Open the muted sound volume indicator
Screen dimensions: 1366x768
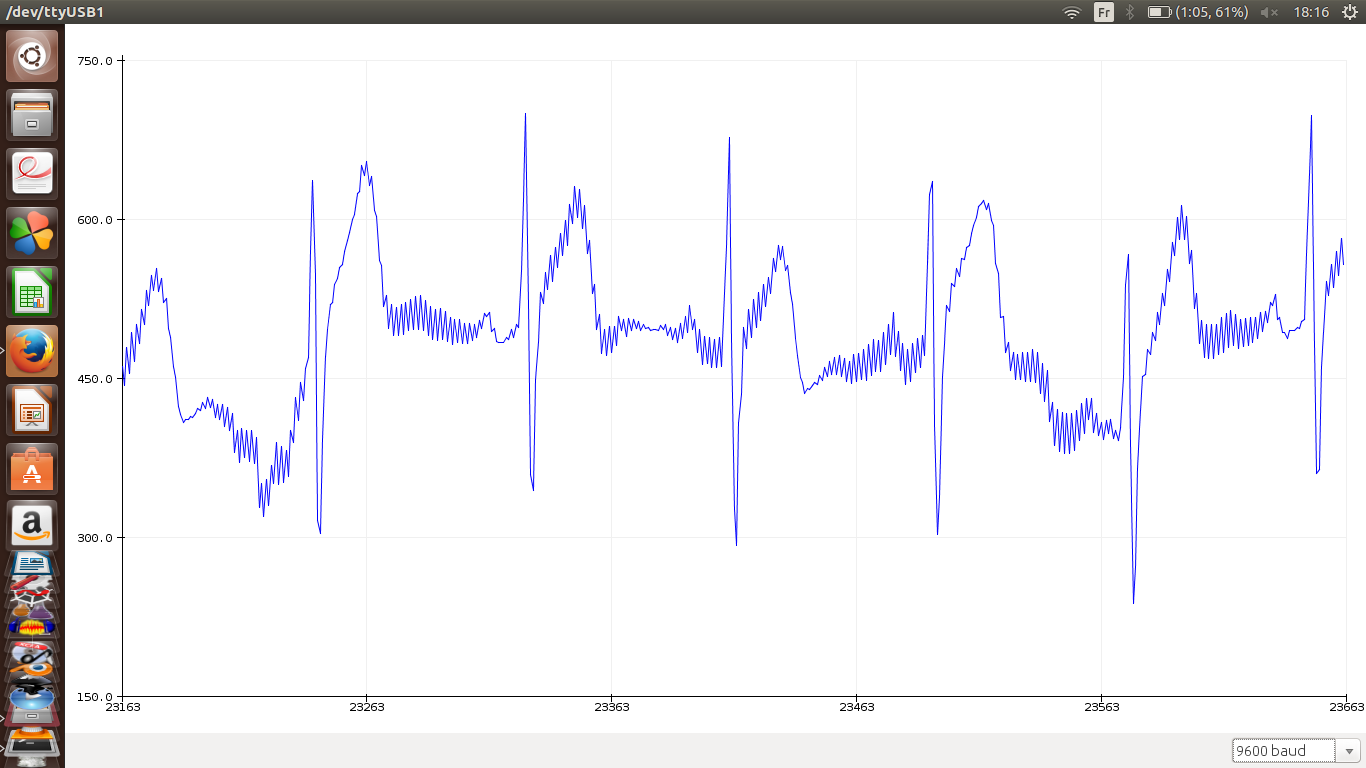point(1270,12)
